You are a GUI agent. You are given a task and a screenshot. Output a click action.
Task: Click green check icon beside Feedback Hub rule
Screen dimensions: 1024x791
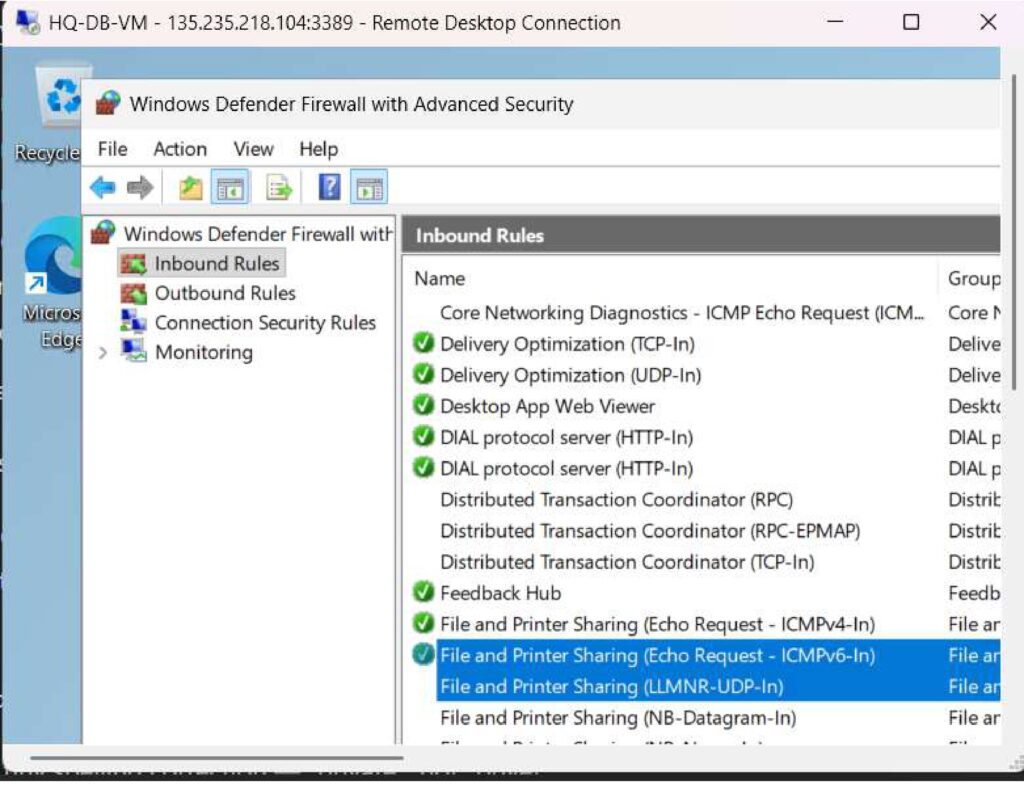click(424, 593)
